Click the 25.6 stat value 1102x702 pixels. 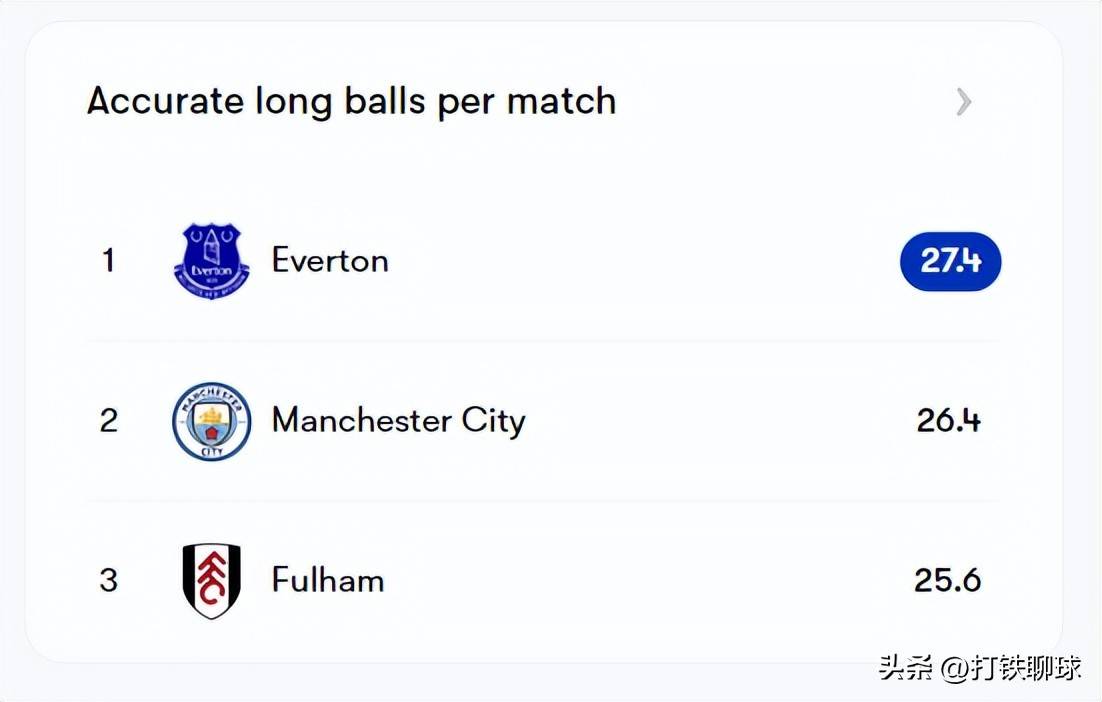click(947, 581)
